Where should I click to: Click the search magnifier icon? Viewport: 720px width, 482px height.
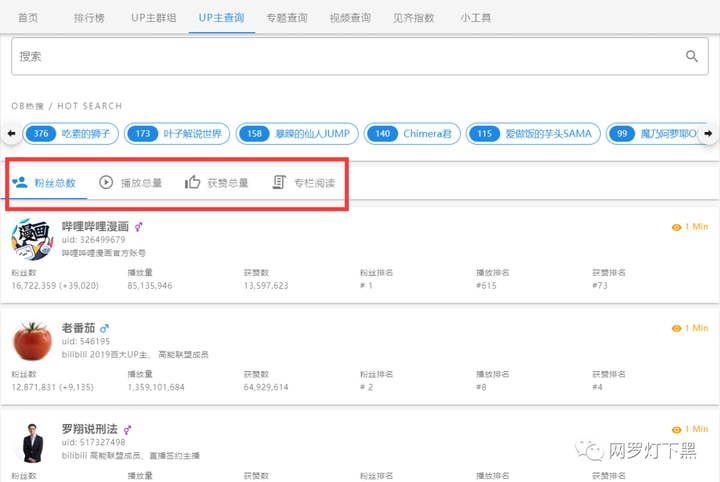tap(692, 56)
